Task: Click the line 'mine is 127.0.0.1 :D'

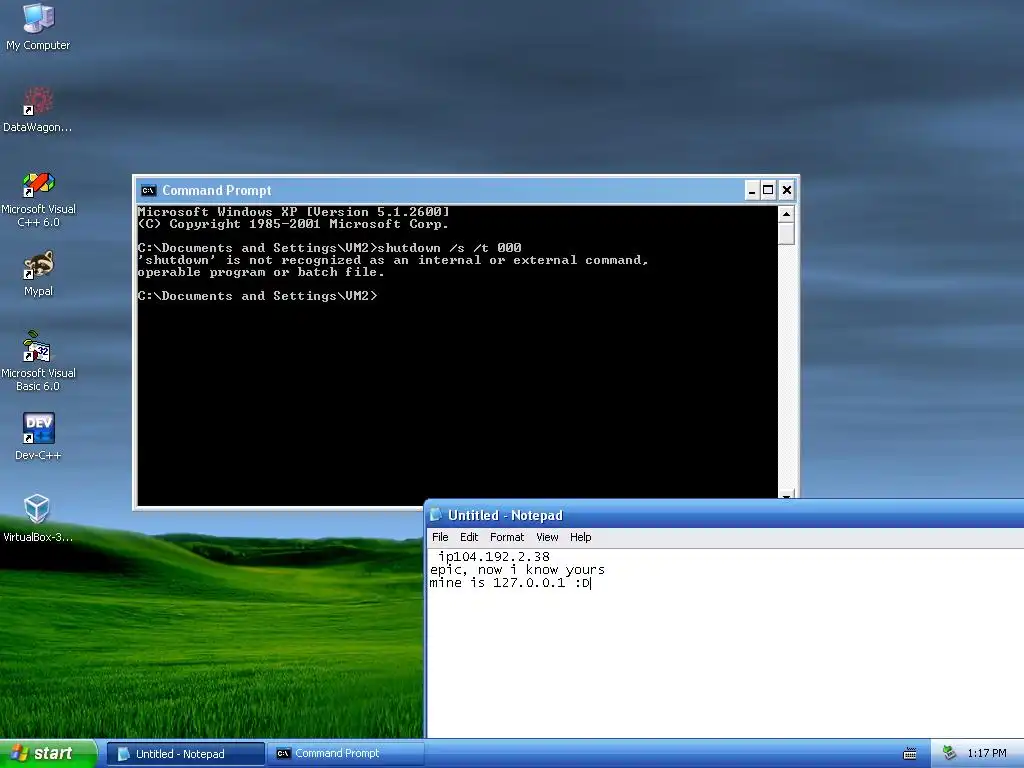Action: tap(510, 583)
